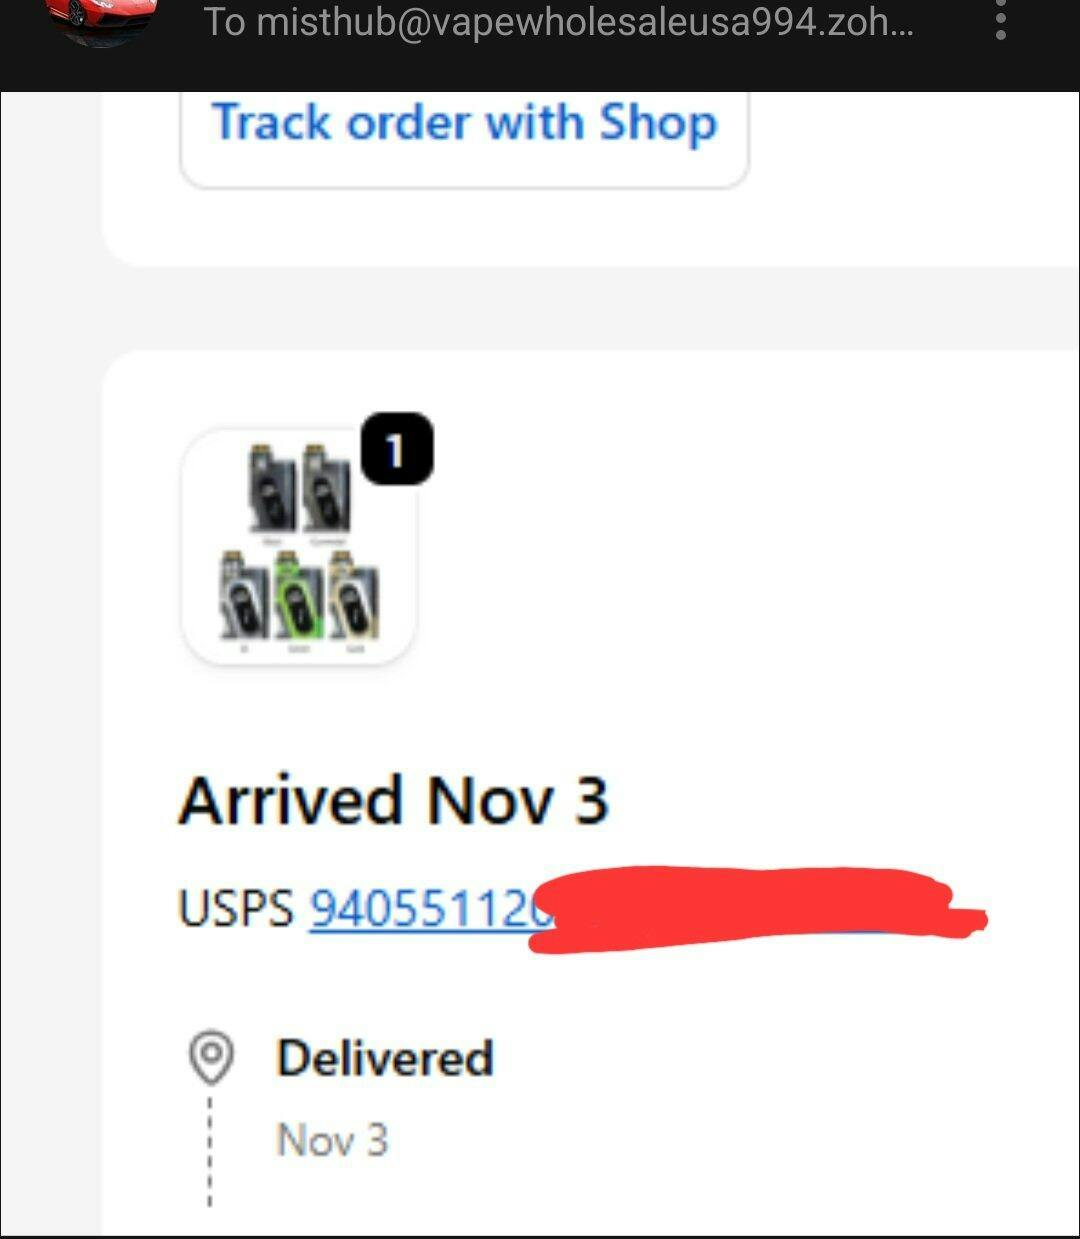This screenshot has height=1239, width=1080.
Task: Expand recipient details starting with To misthub
Action: pyautogui.click(x=558, y=22)
